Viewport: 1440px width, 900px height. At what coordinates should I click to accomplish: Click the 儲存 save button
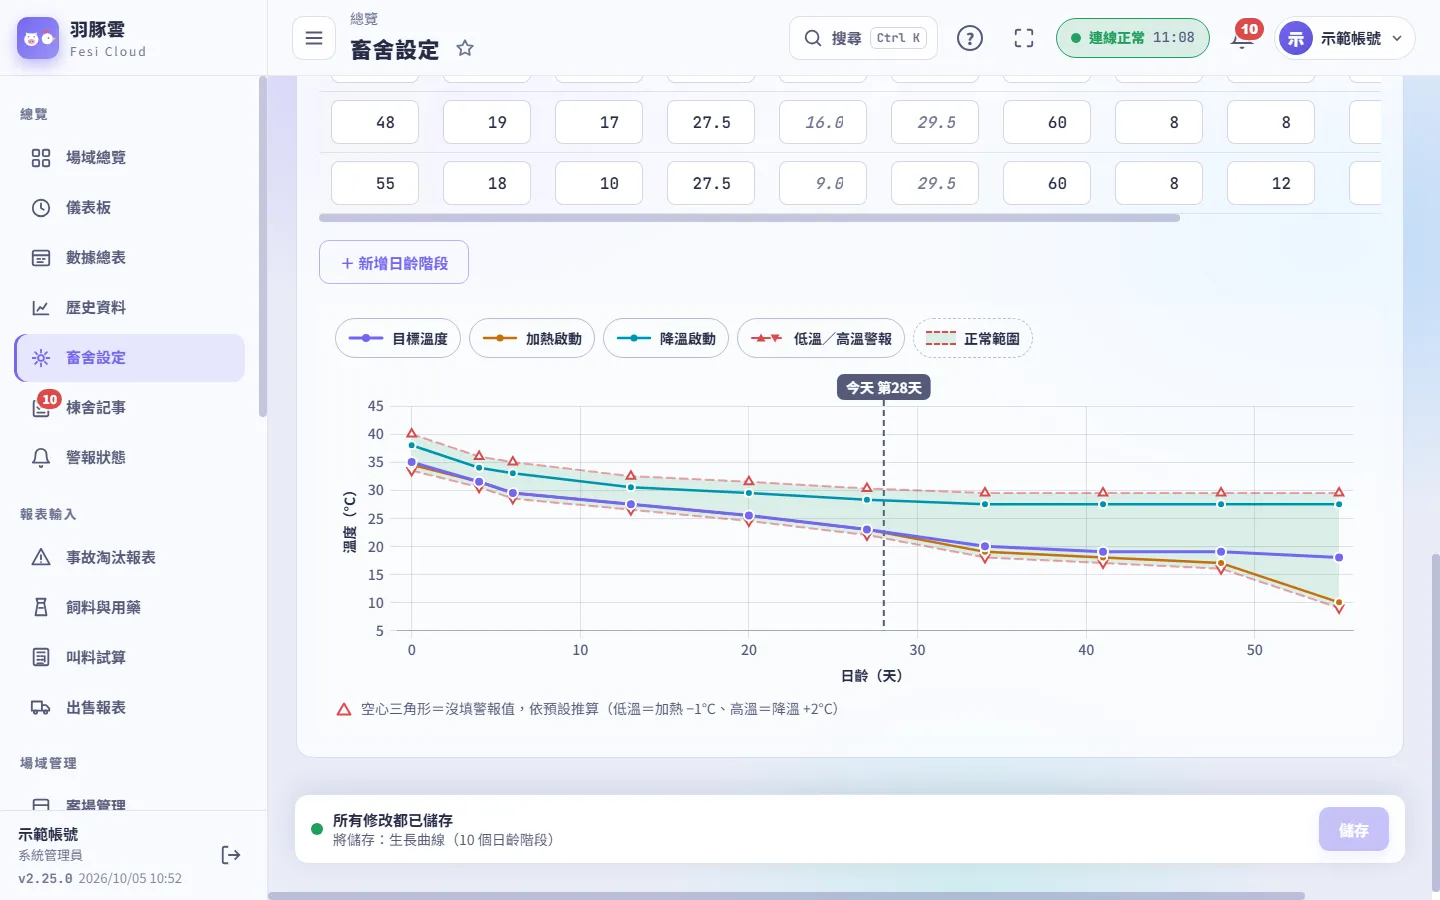pos(1354,830)
